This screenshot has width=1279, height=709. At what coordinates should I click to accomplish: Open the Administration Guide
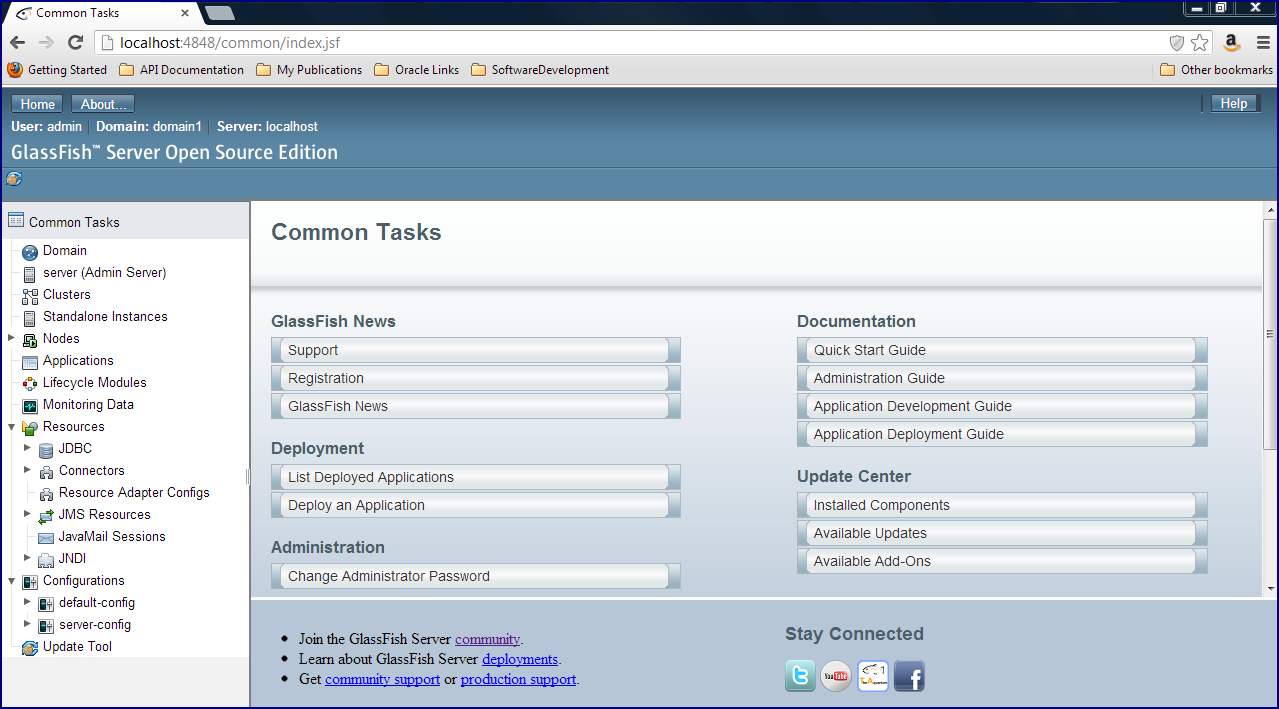(x=1002, y=378)
